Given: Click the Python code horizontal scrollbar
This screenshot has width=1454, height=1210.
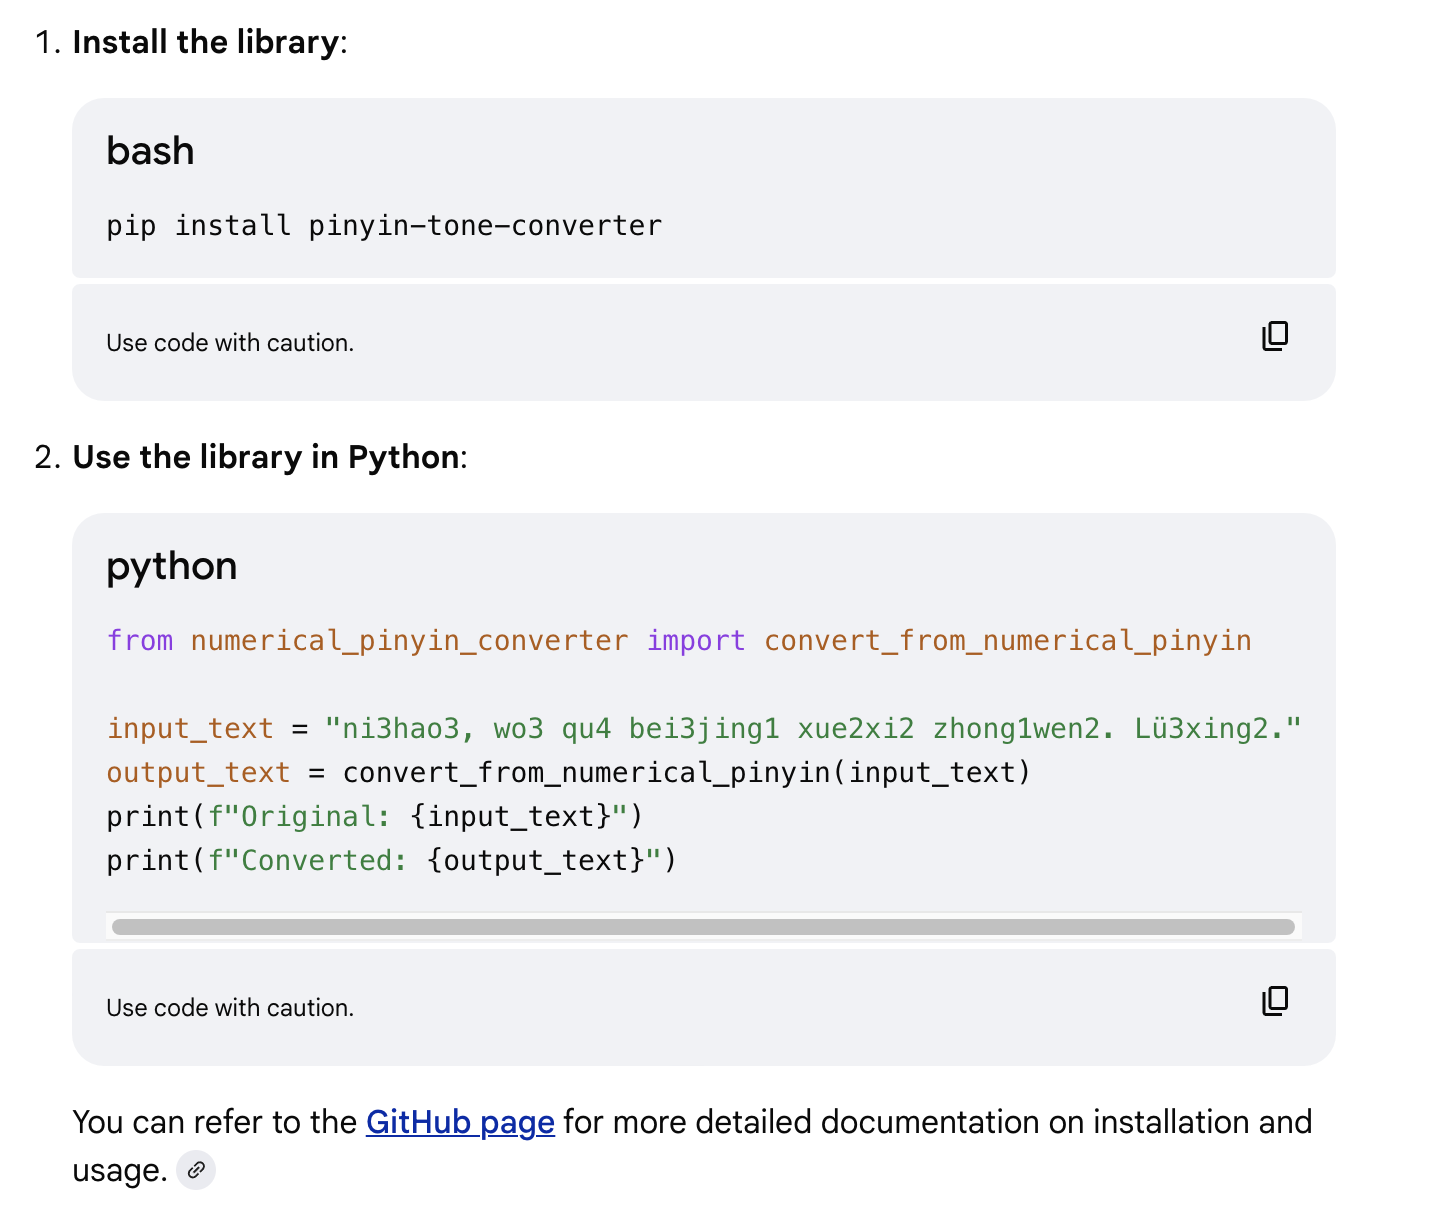Looking at the screenshot, I should point(703,927).
